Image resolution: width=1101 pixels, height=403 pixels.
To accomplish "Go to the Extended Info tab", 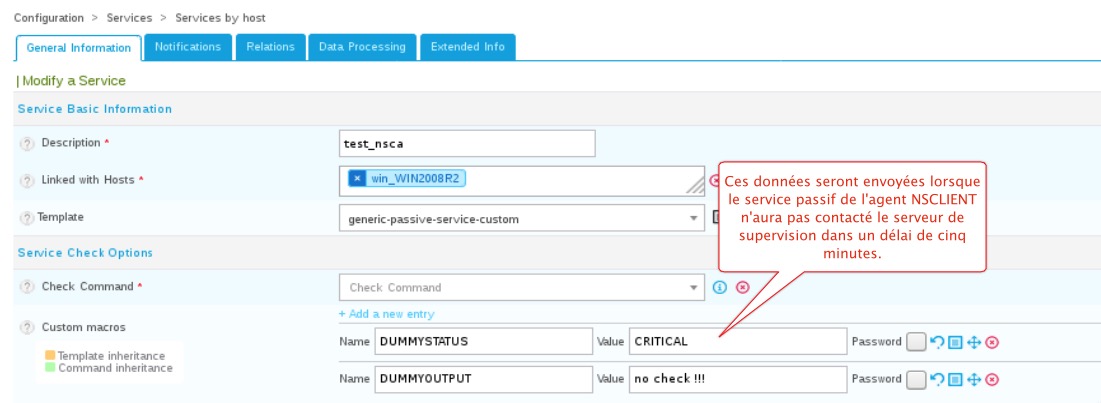I will (x=467, y=47).
